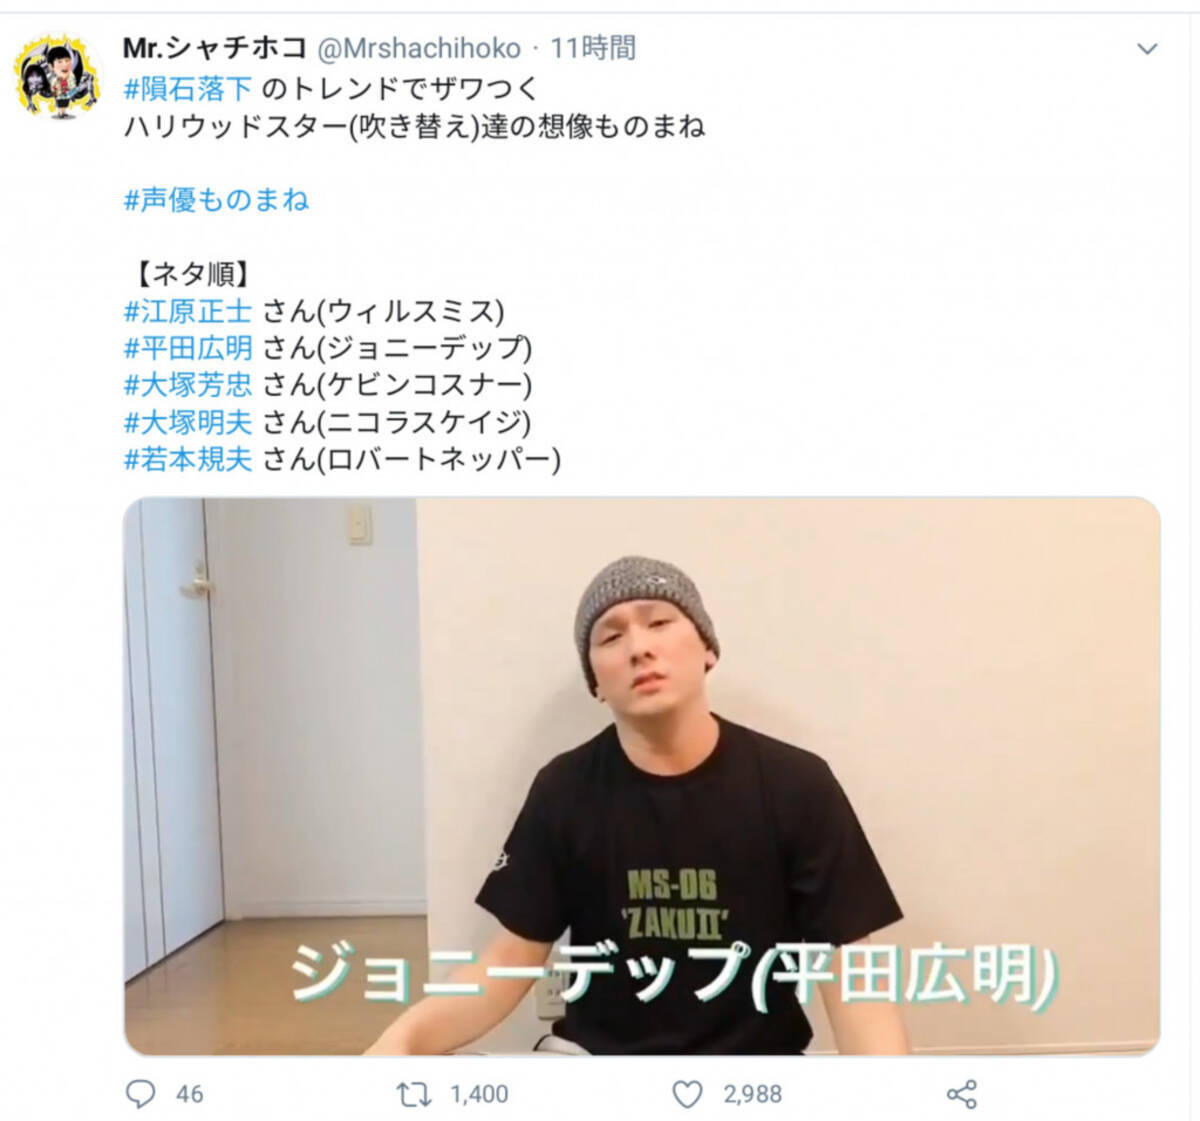
Task: Click the Mr.シャチホコ display name
Action: 215,47
